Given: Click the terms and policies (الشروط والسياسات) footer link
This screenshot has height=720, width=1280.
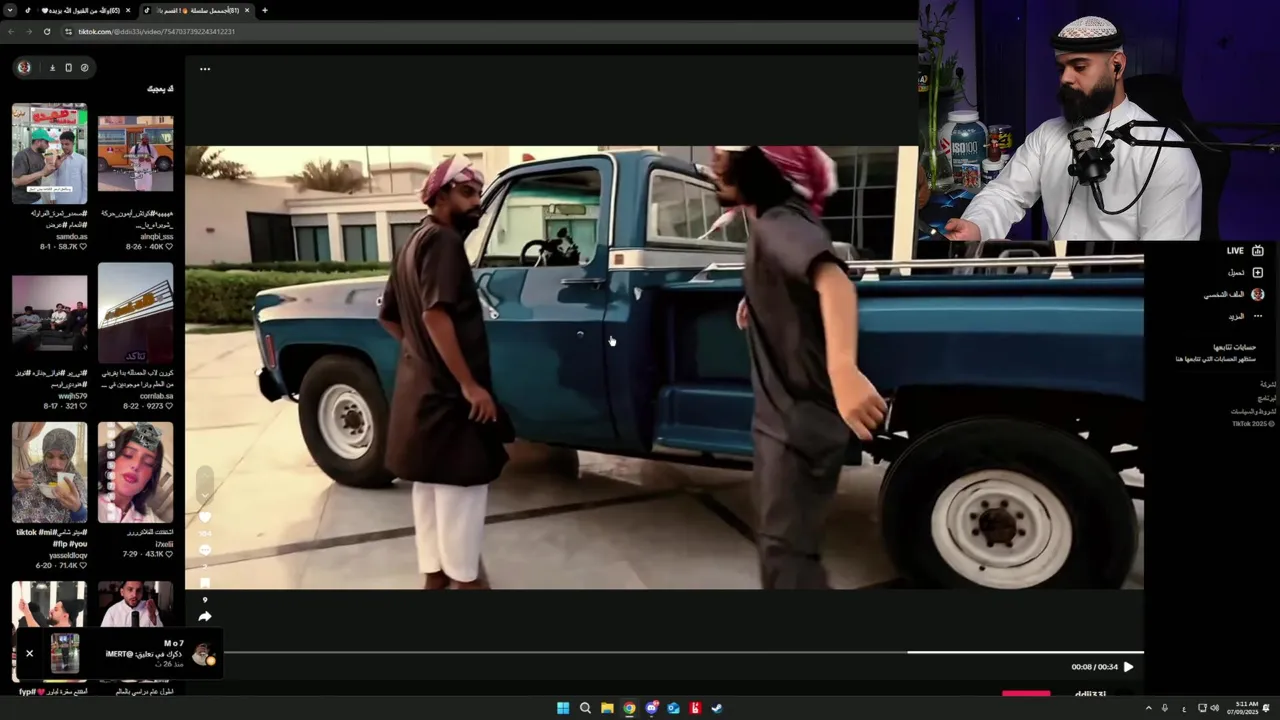Looking at the screenshot, I should point(1253,411).
